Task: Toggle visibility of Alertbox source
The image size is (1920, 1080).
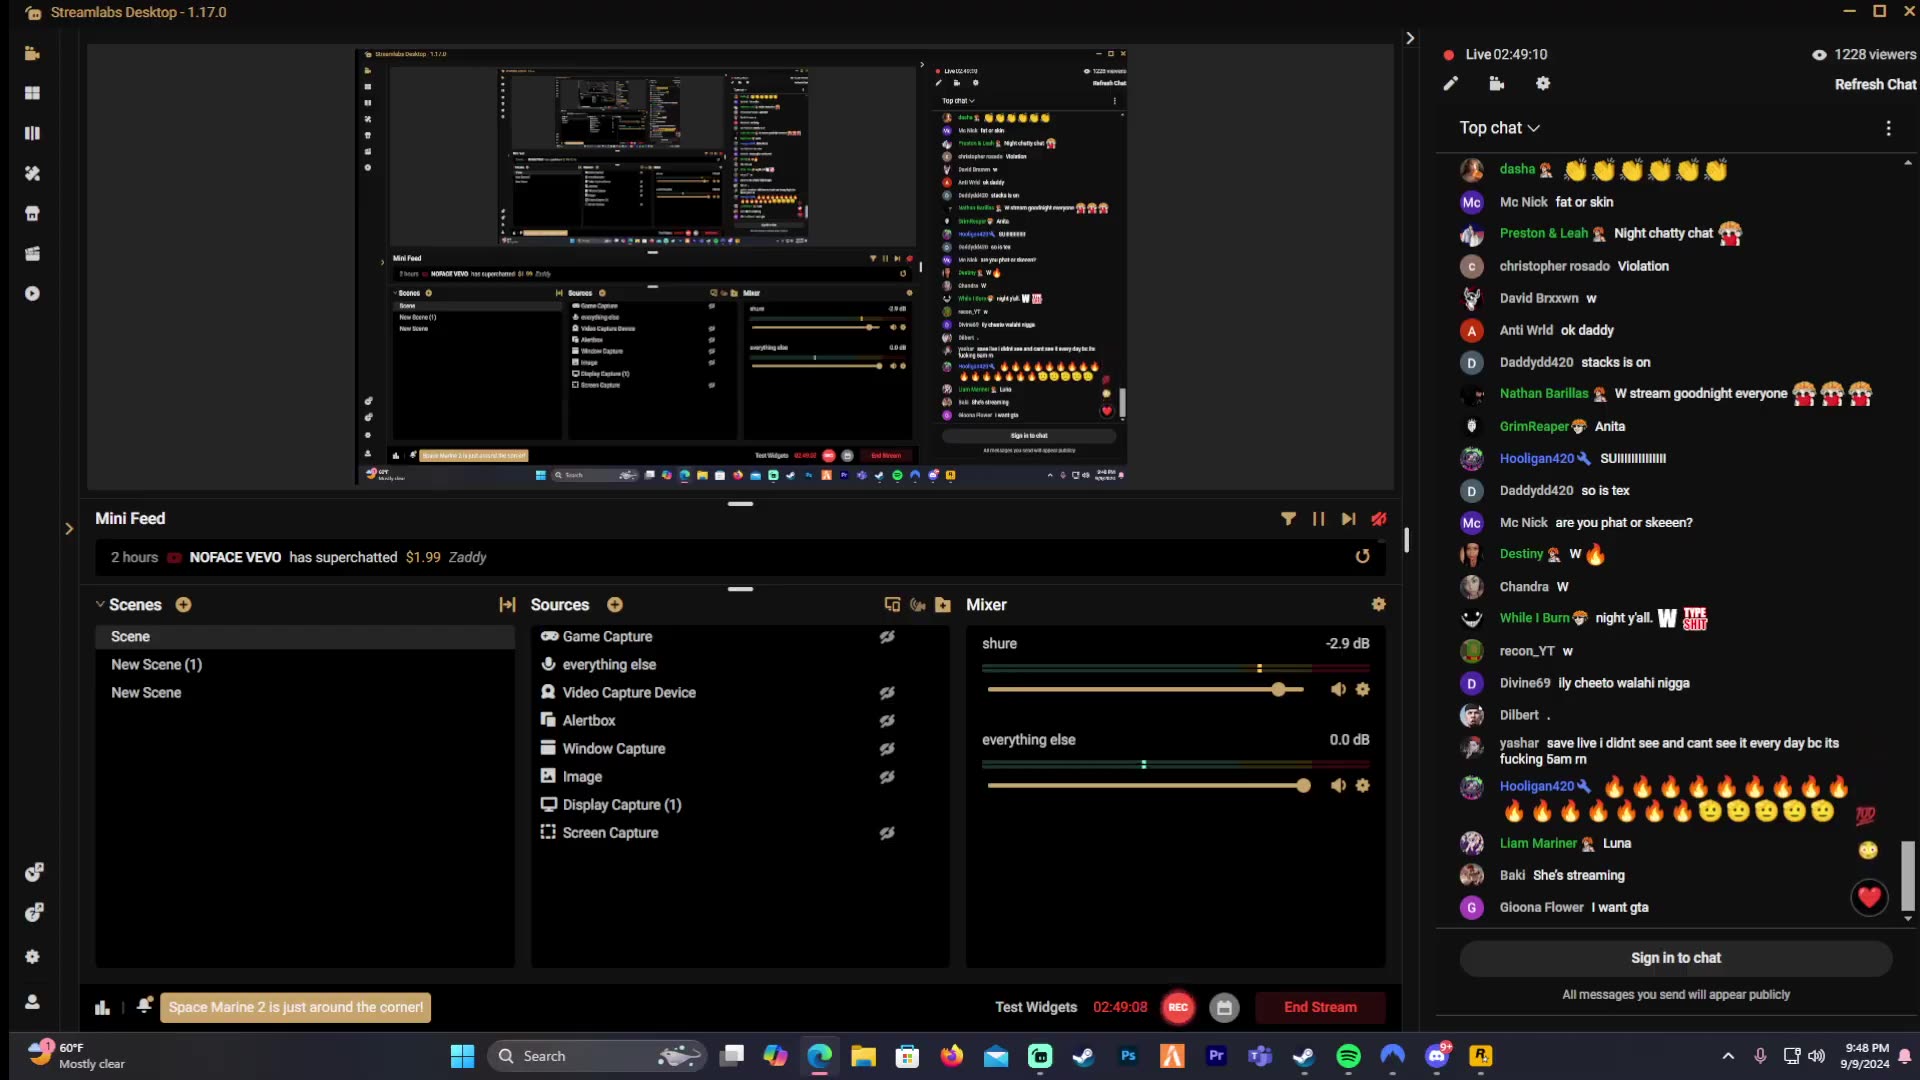Action: [x=886, y=721]
